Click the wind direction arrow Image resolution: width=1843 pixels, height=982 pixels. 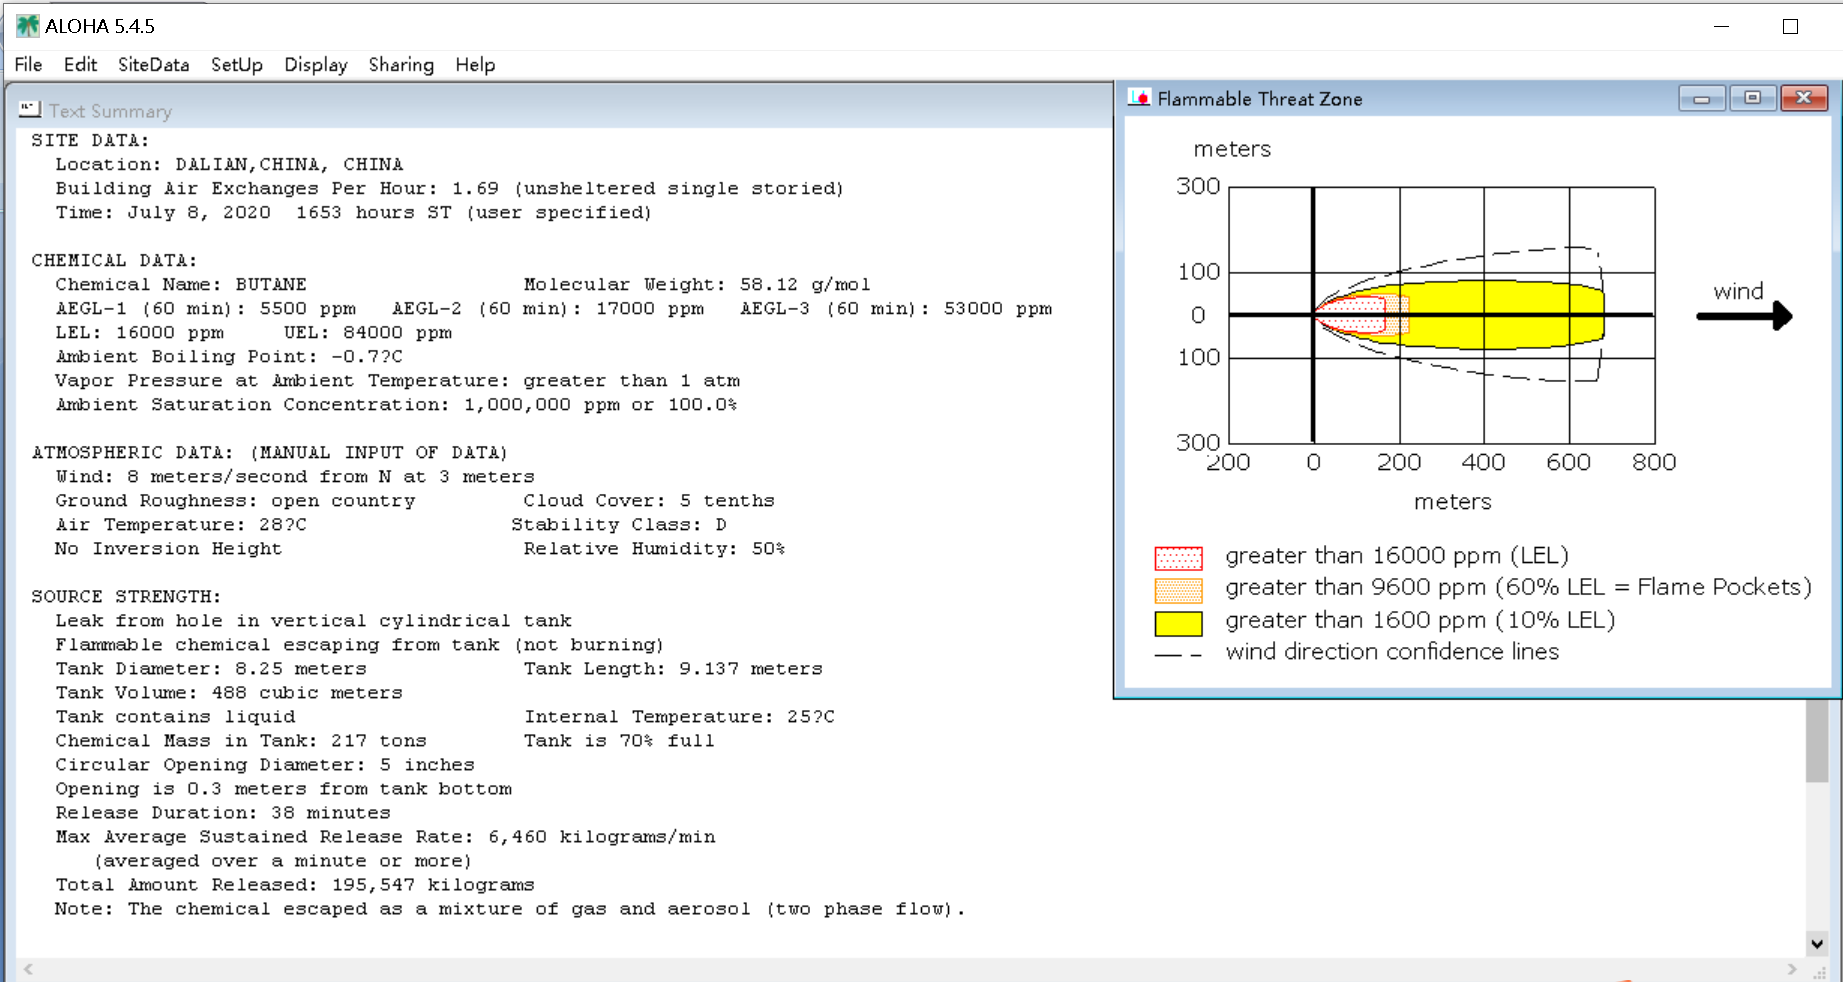tap(1744, 316)
